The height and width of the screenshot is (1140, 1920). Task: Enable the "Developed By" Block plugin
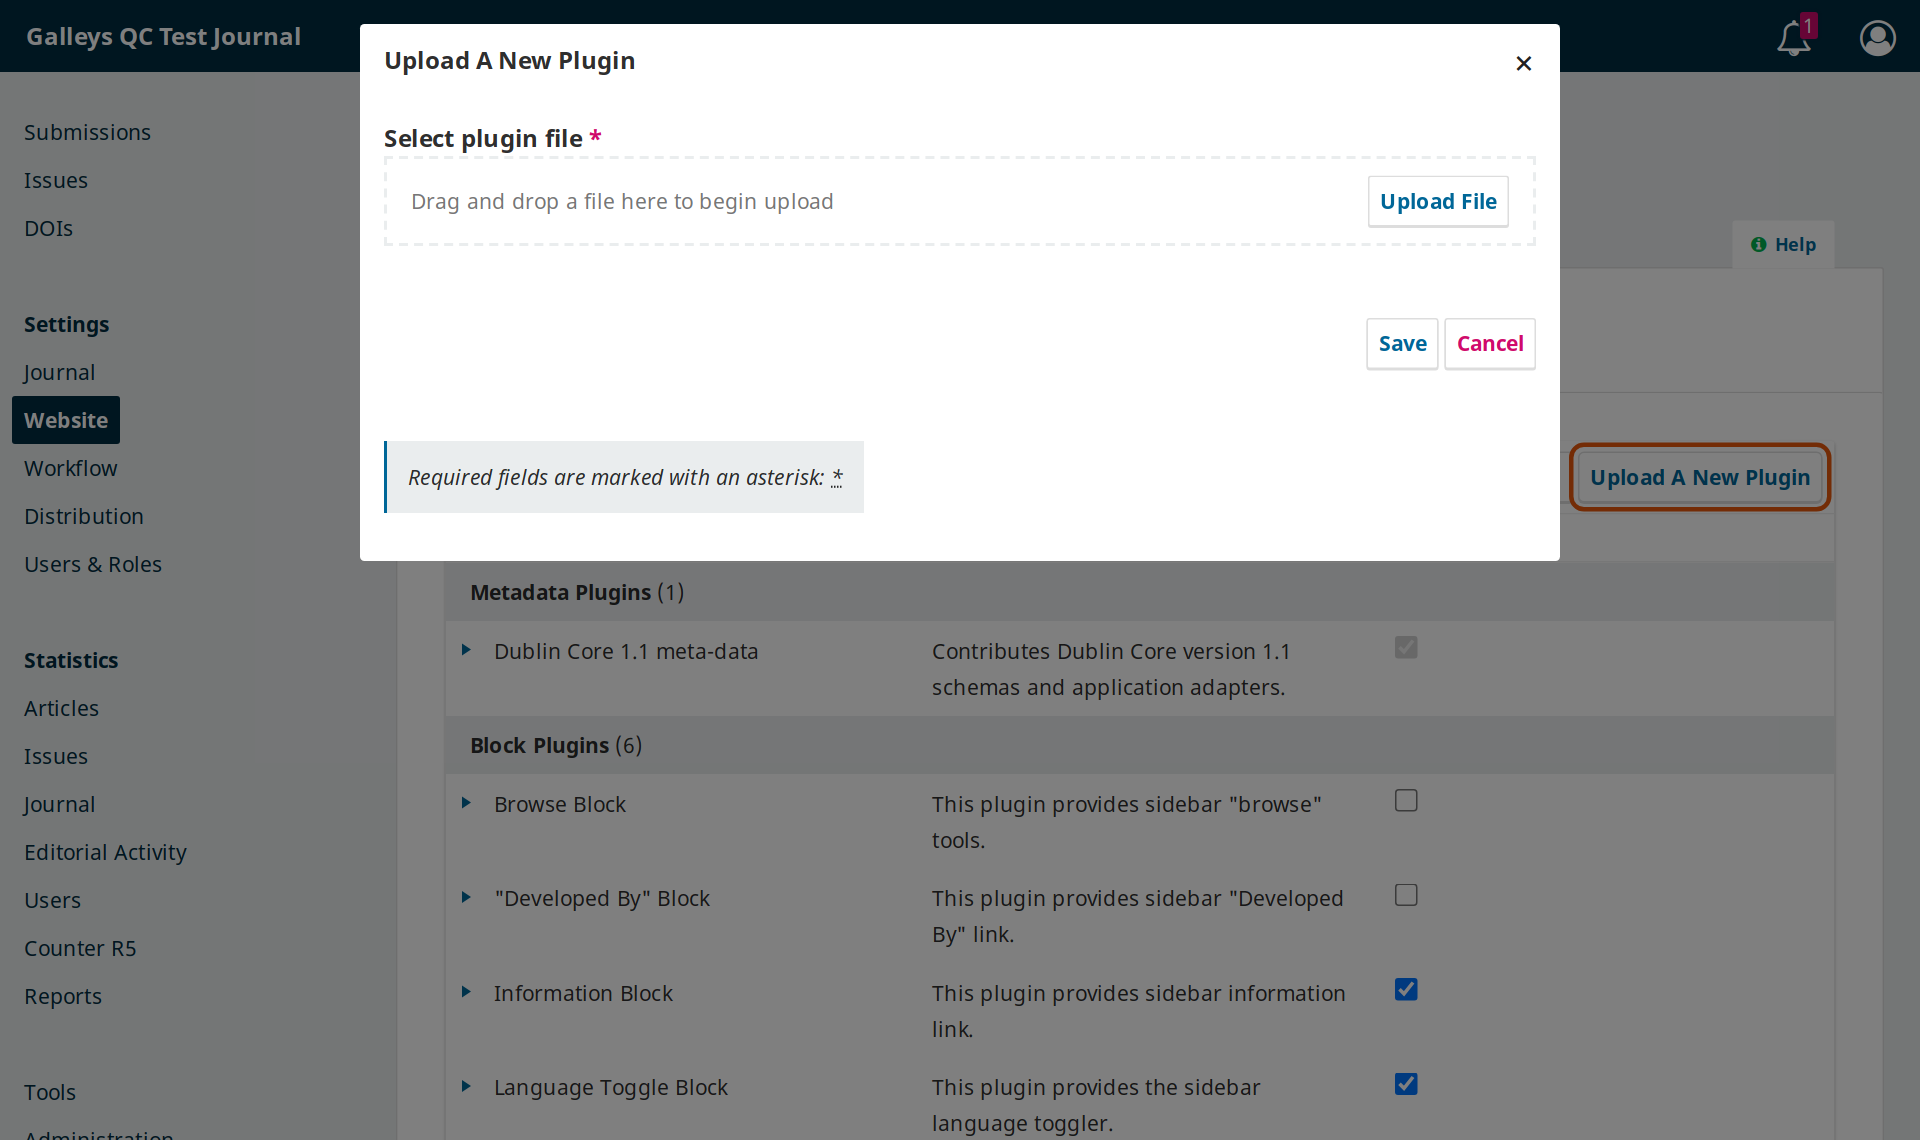(x=1406, y=894)
